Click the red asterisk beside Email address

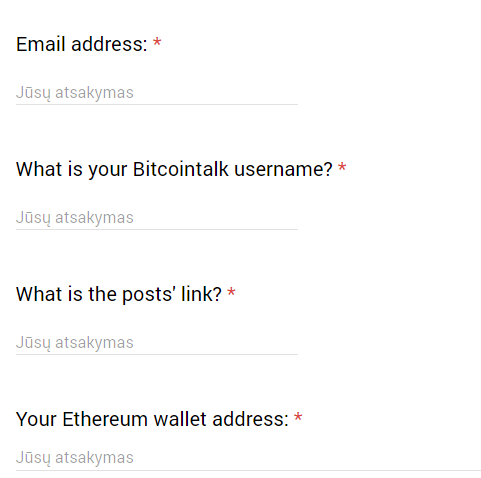pos(157,42)
